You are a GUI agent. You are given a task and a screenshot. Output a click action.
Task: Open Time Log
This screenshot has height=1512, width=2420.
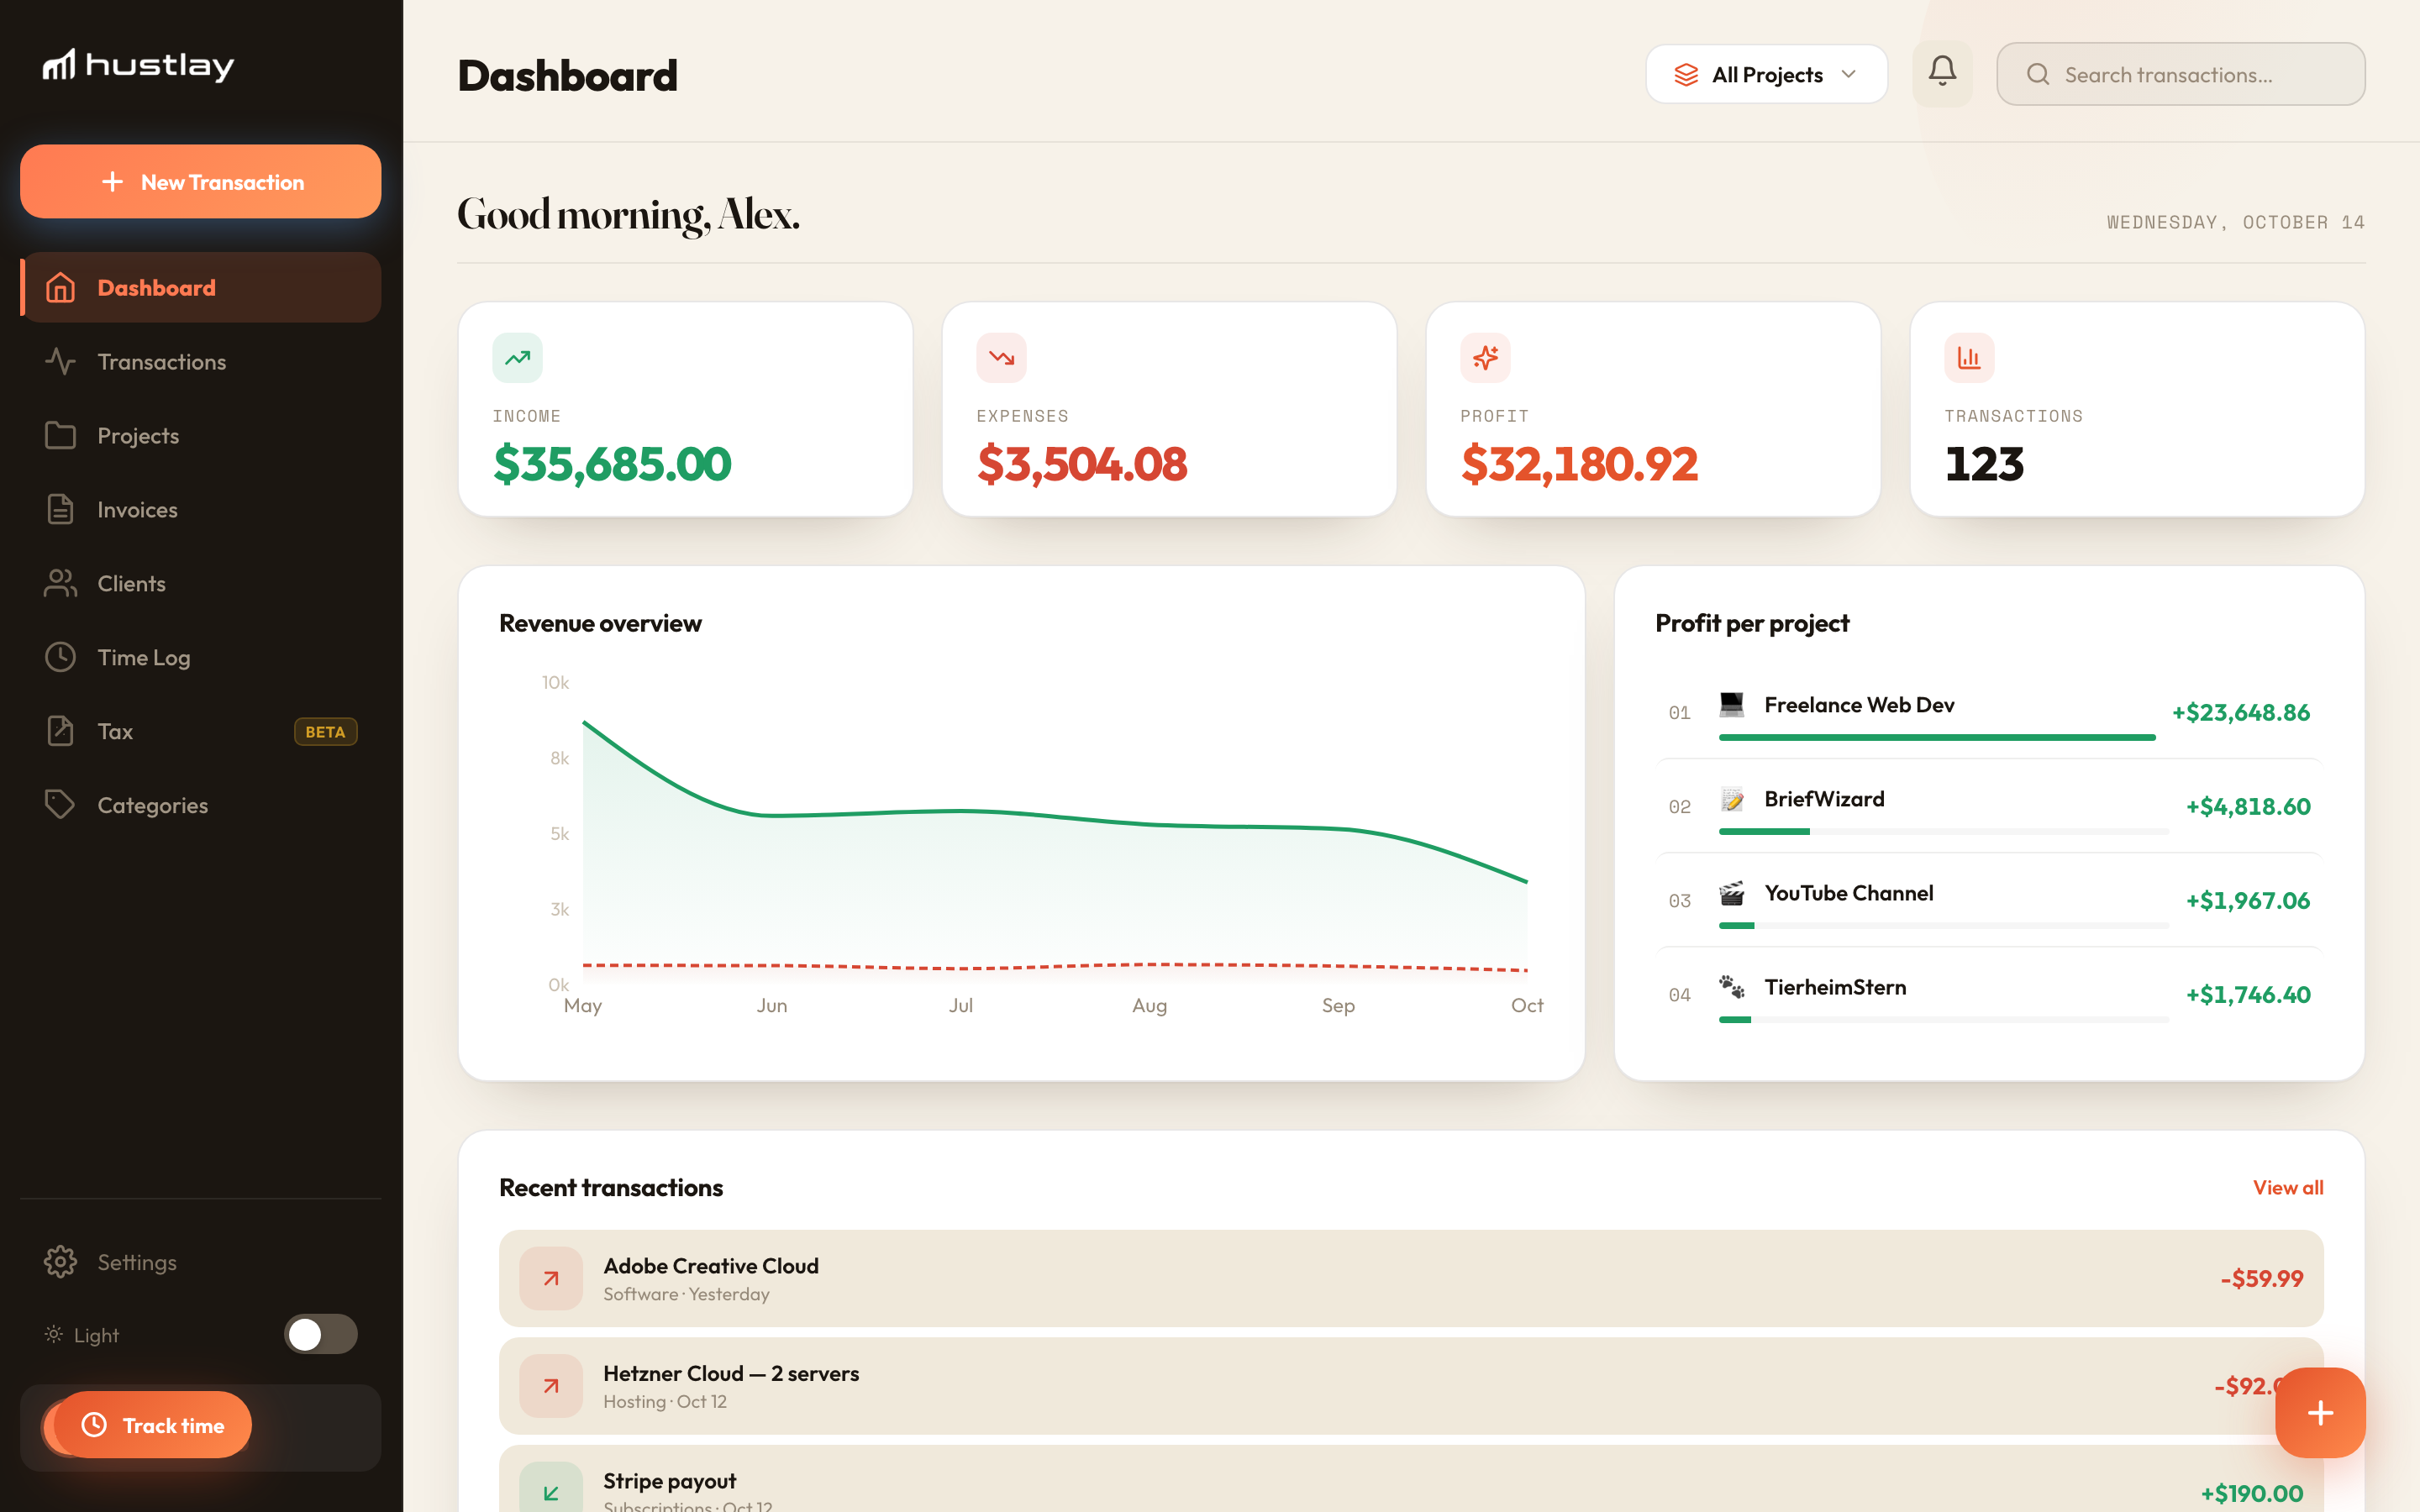tap(201, 657)
